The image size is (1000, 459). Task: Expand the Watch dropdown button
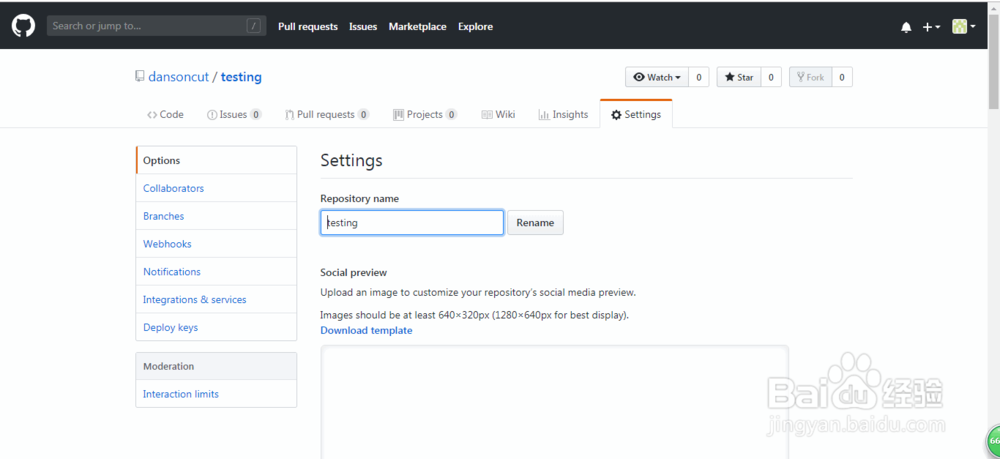(x=657, y=77)
